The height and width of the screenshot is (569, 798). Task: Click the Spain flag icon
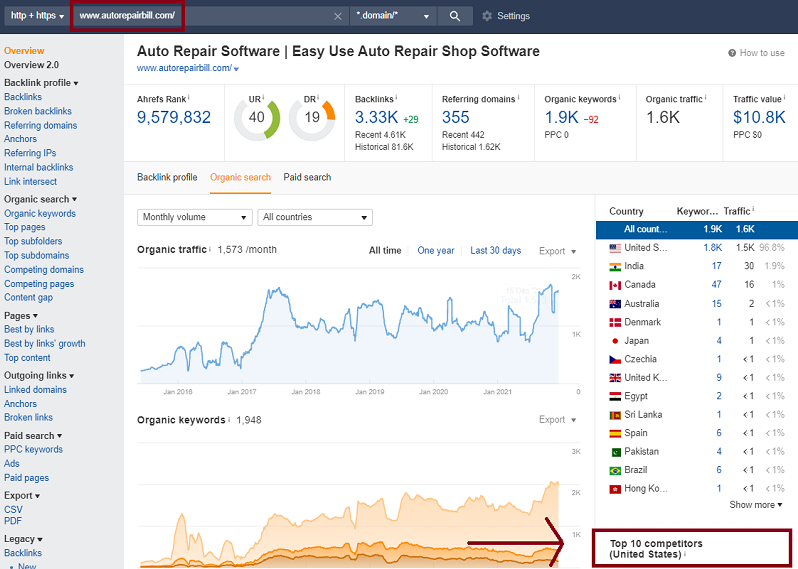click(615, 434)
